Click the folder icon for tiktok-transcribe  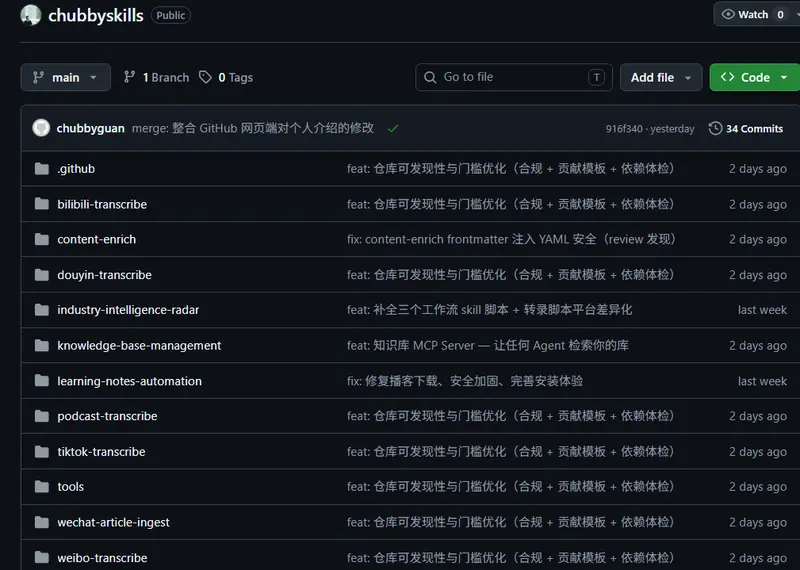pyautogui.click(x=42, y=452)
